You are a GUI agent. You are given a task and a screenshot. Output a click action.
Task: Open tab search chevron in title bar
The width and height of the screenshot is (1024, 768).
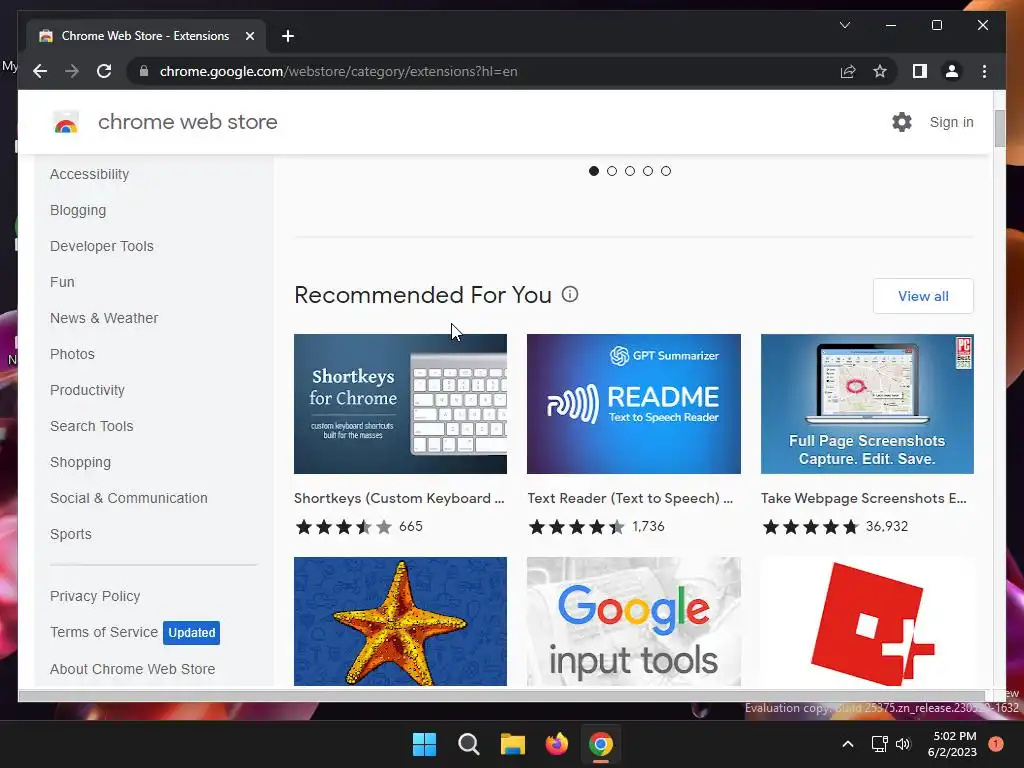(x=844, y=25)
